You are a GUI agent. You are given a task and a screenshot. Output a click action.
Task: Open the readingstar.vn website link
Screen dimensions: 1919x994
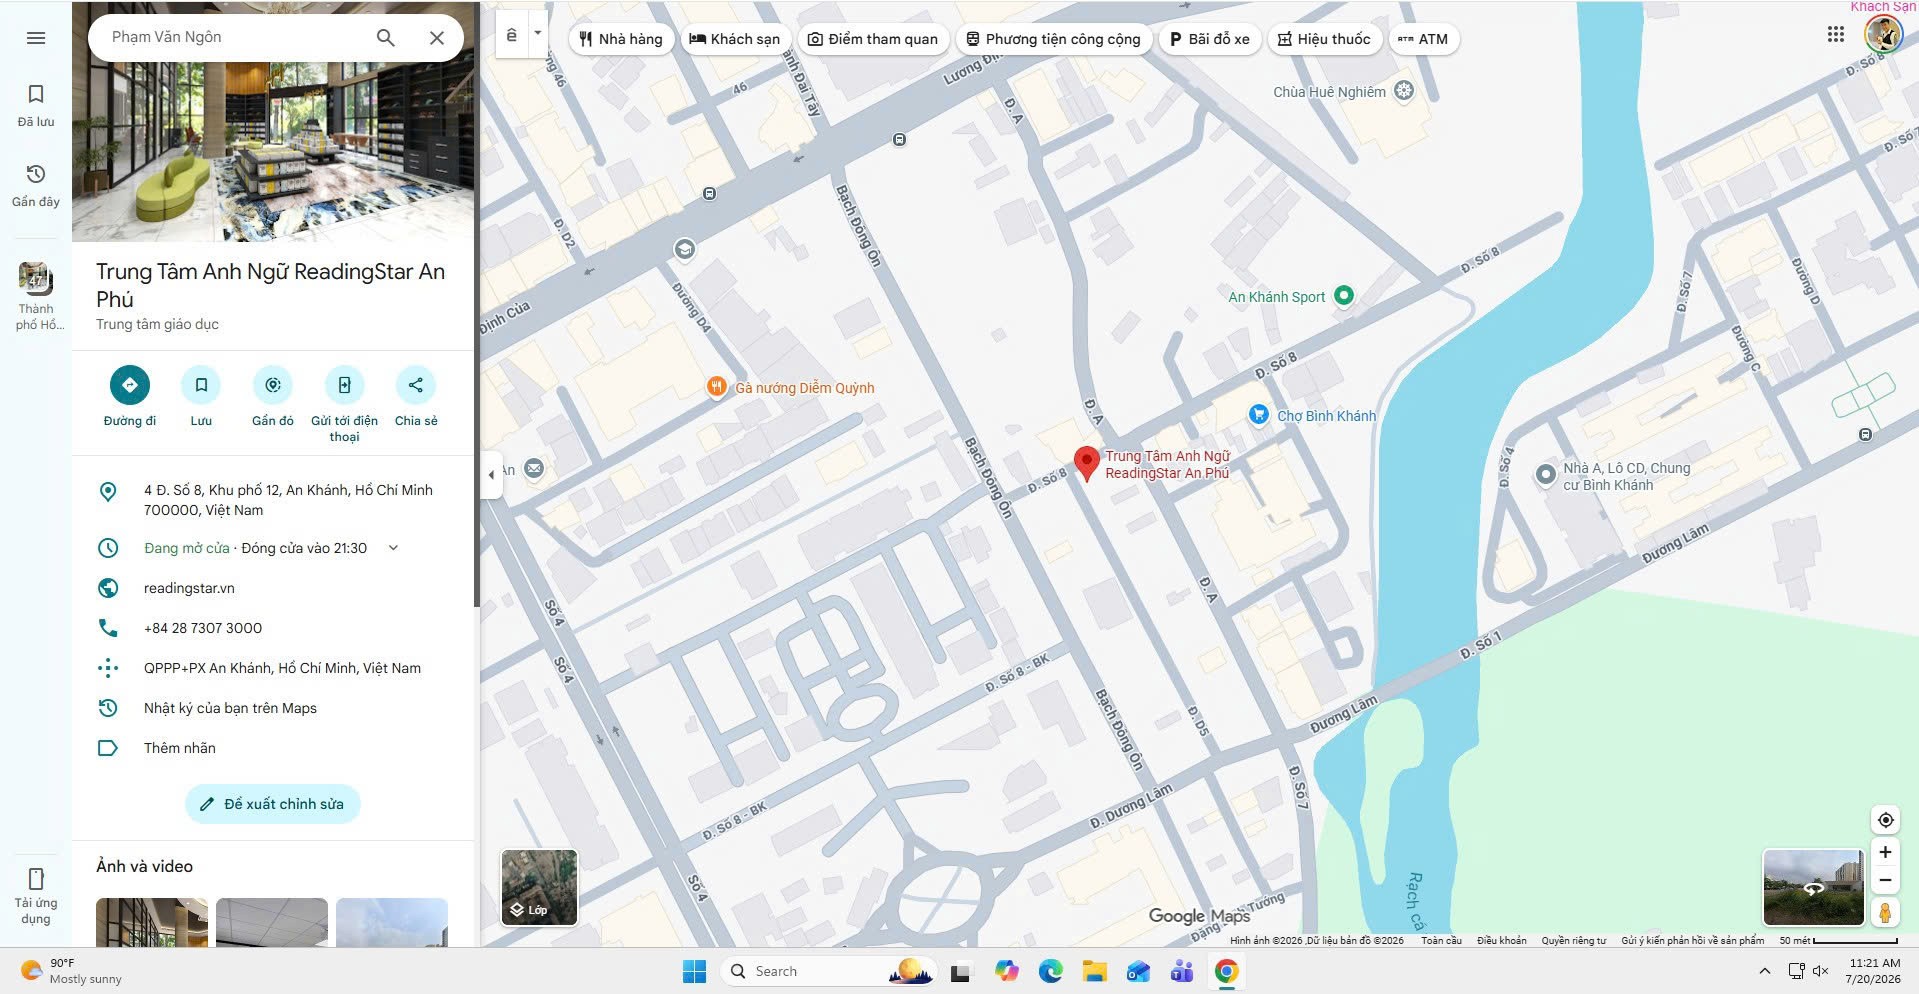(189, 588)
